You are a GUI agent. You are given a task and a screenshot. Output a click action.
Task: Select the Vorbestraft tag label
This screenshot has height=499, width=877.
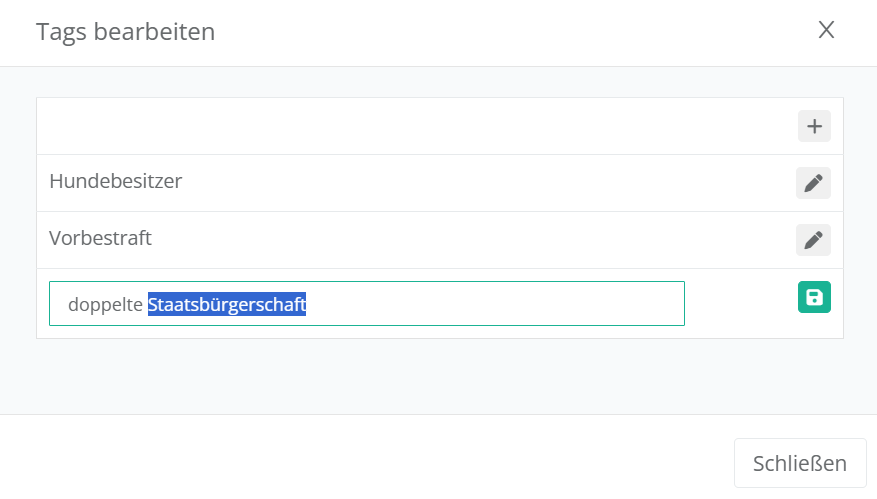[100, 239]
